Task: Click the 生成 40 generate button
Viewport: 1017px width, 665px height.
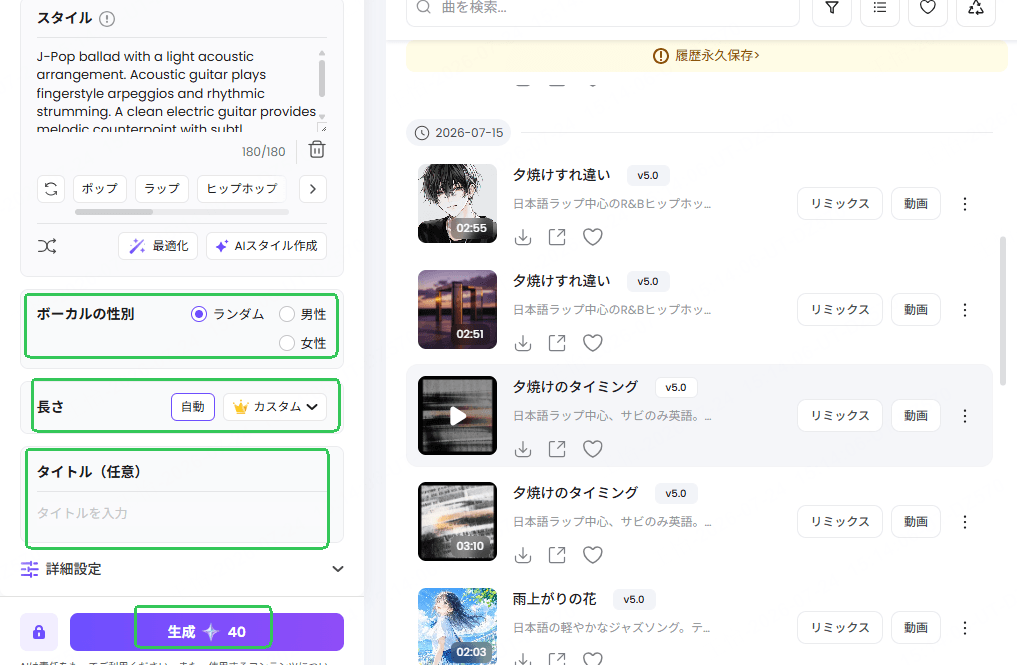Action: pyautogui.click(x=207, y=632)
